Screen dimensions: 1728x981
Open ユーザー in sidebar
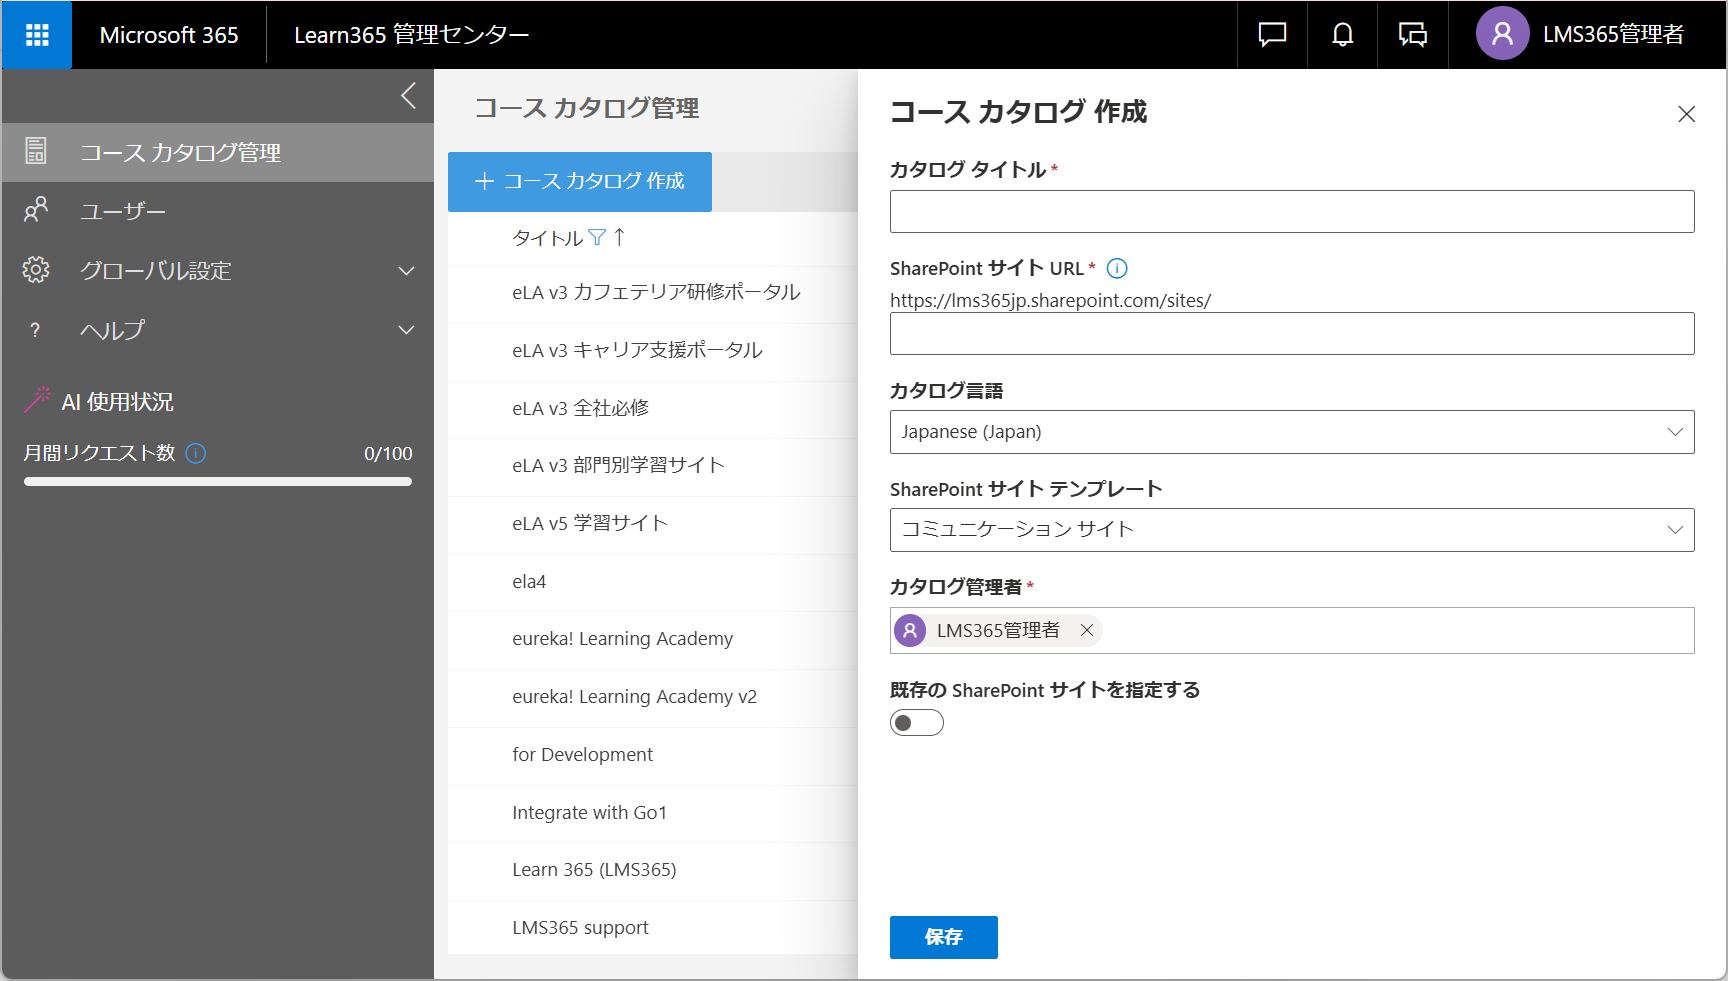point(218,211)
